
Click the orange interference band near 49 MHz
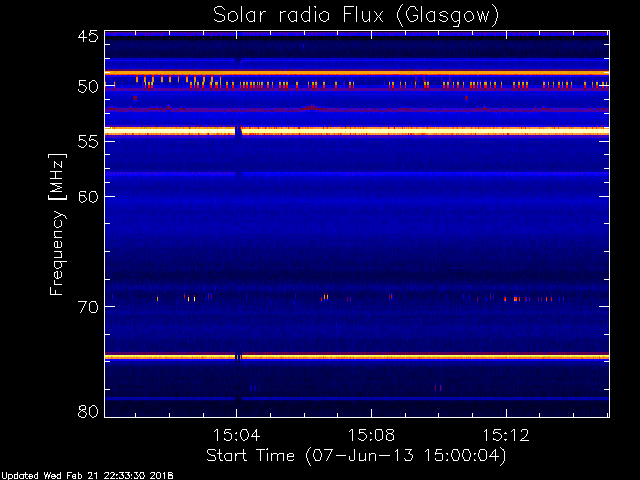pos(357,73)
